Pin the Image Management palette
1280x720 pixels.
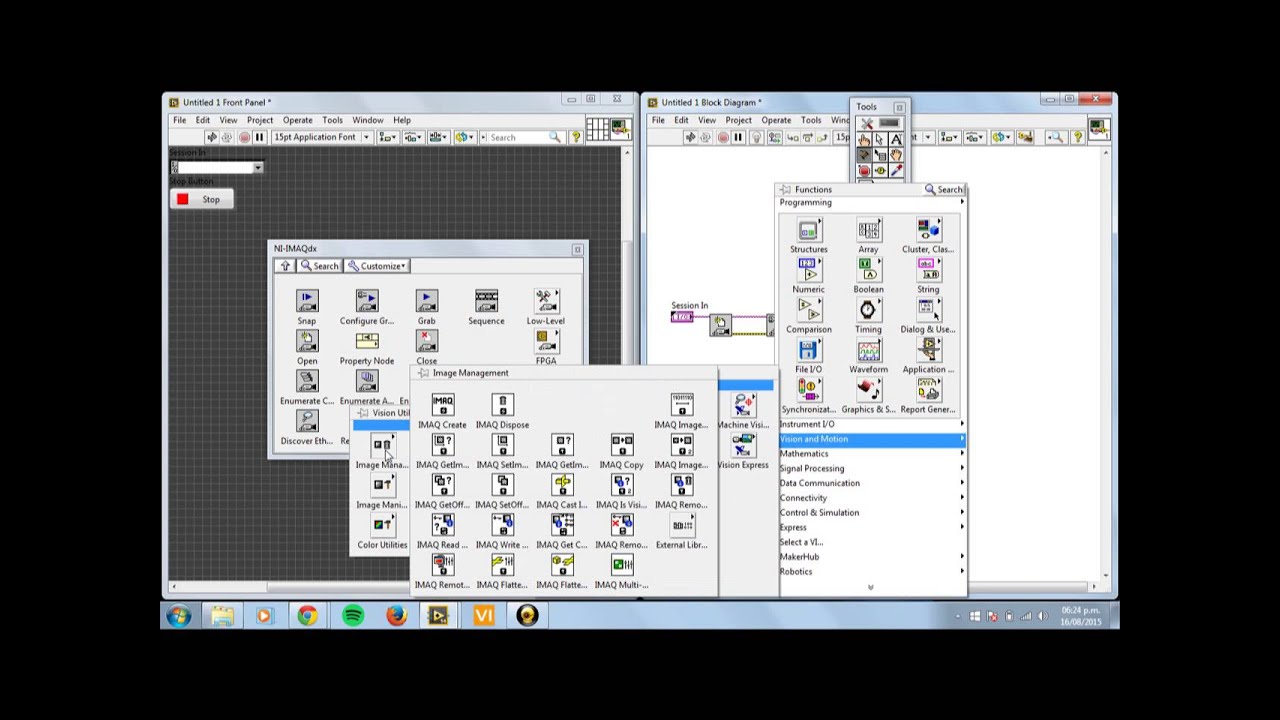pos(423,373)
